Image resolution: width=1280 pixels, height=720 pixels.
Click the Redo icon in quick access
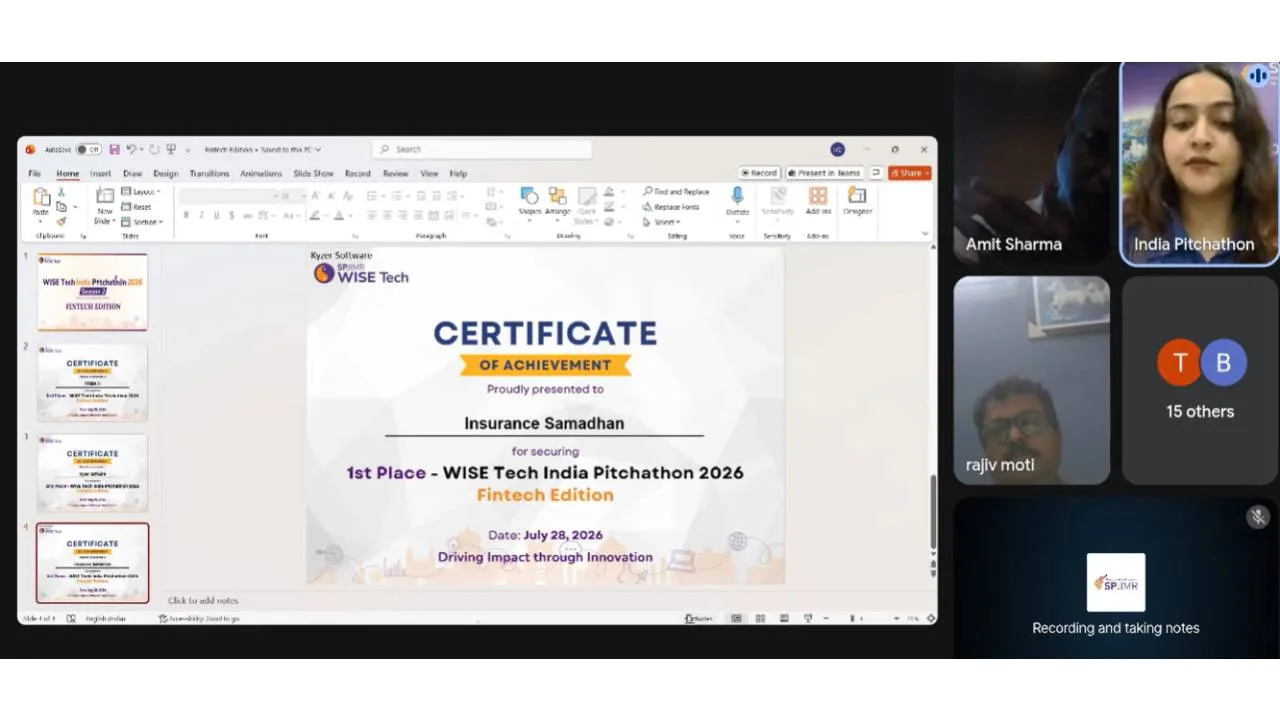pos(154,149)
